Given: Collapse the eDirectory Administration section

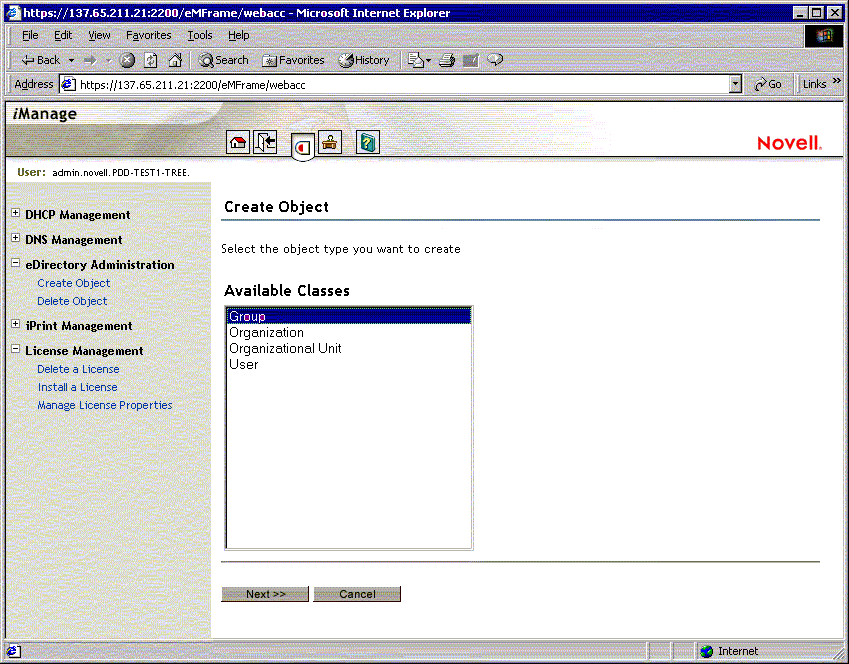Looking at the screenshot, I should coord(14,264).
